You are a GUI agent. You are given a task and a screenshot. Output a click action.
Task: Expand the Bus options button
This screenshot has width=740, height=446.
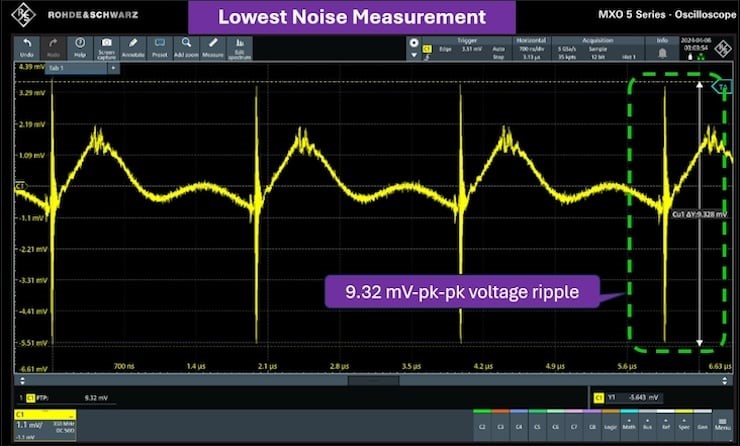pos(648,425)
